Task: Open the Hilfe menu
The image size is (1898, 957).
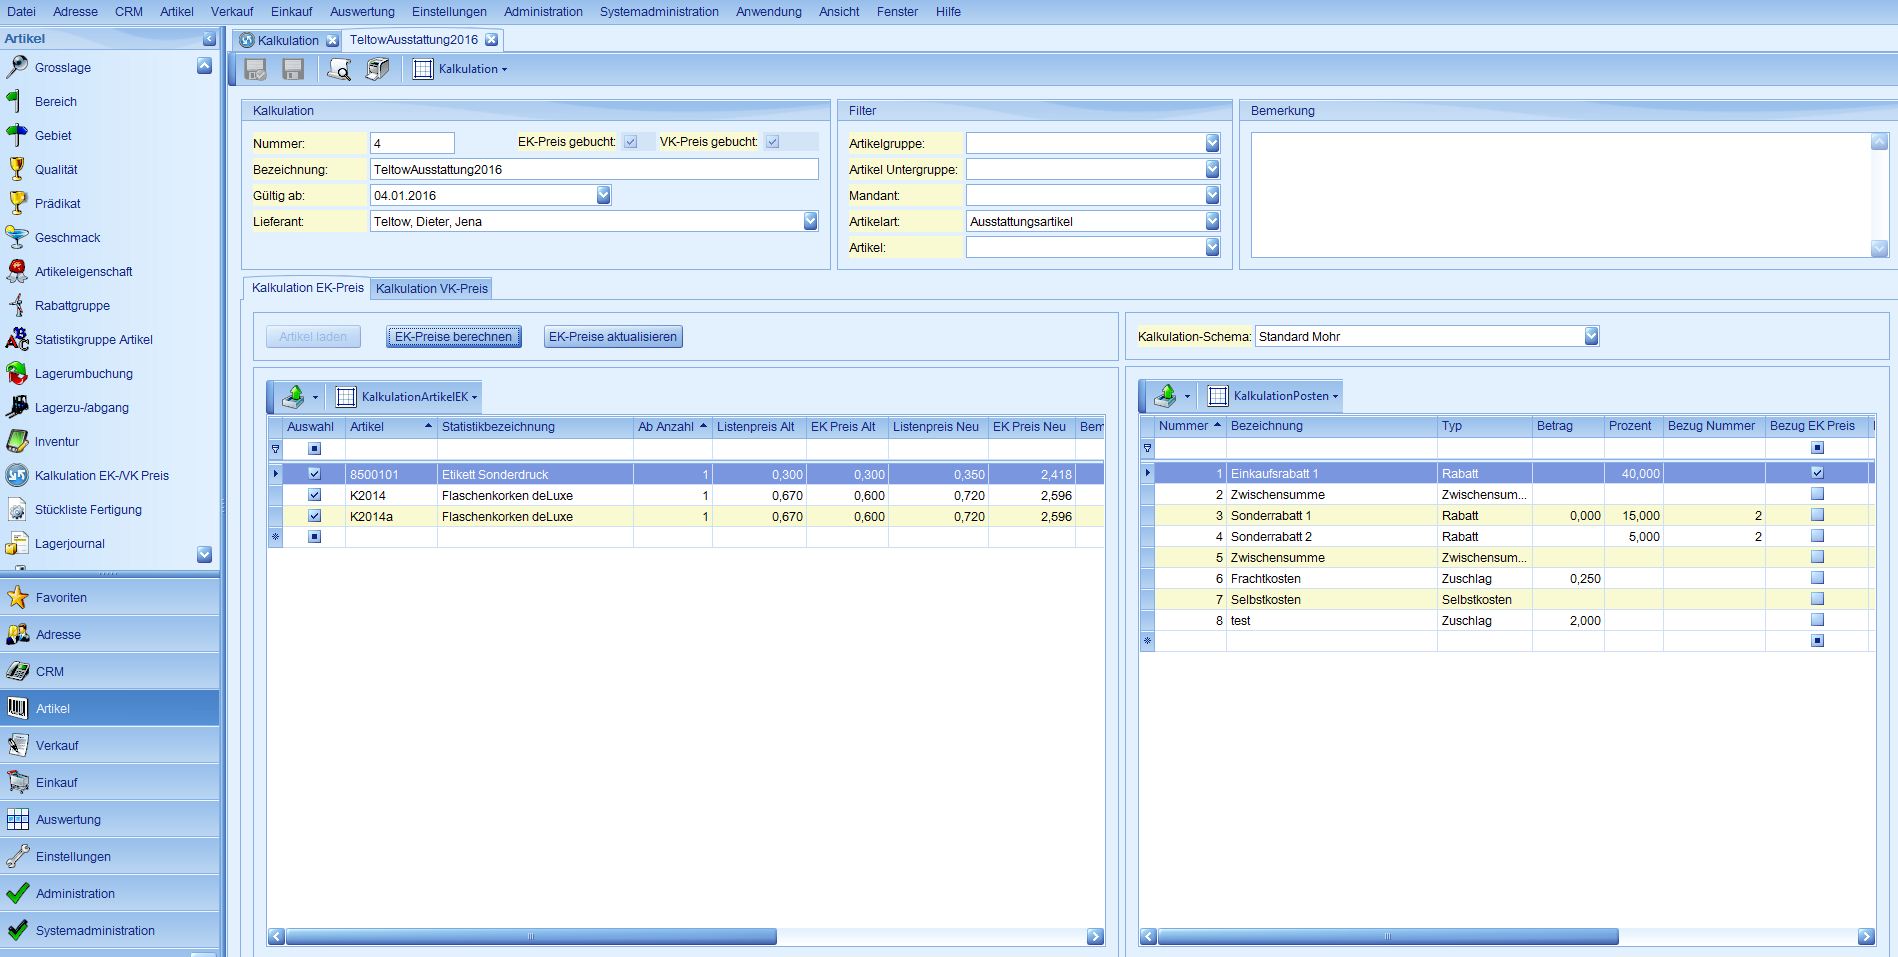Action: 948,12
